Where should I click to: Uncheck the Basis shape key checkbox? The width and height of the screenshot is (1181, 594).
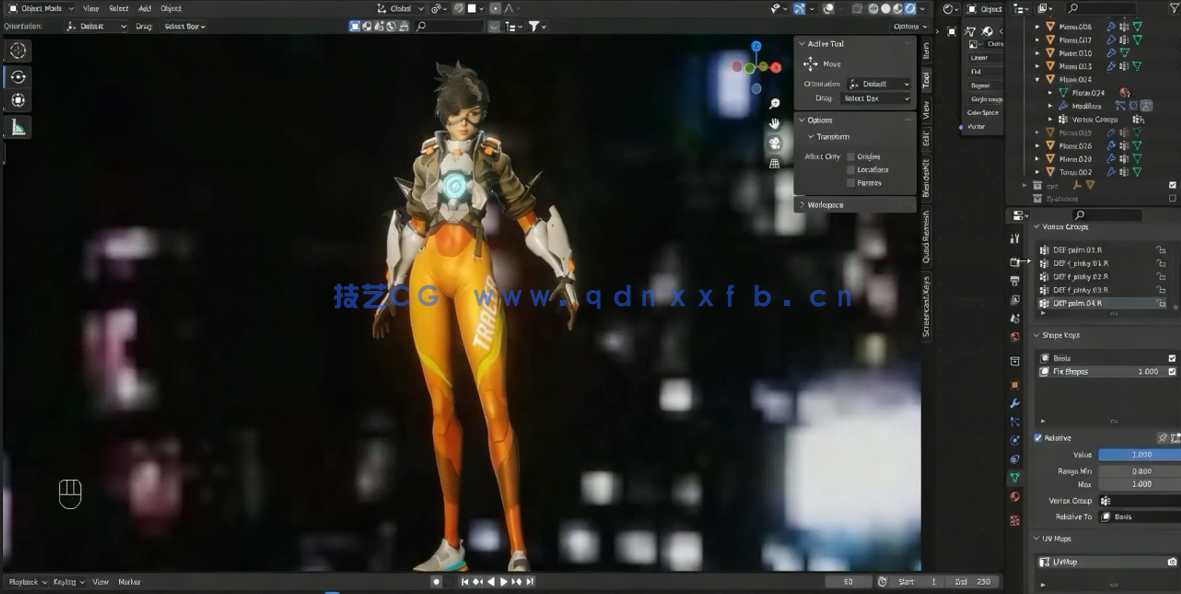(x=1170, y=357)
